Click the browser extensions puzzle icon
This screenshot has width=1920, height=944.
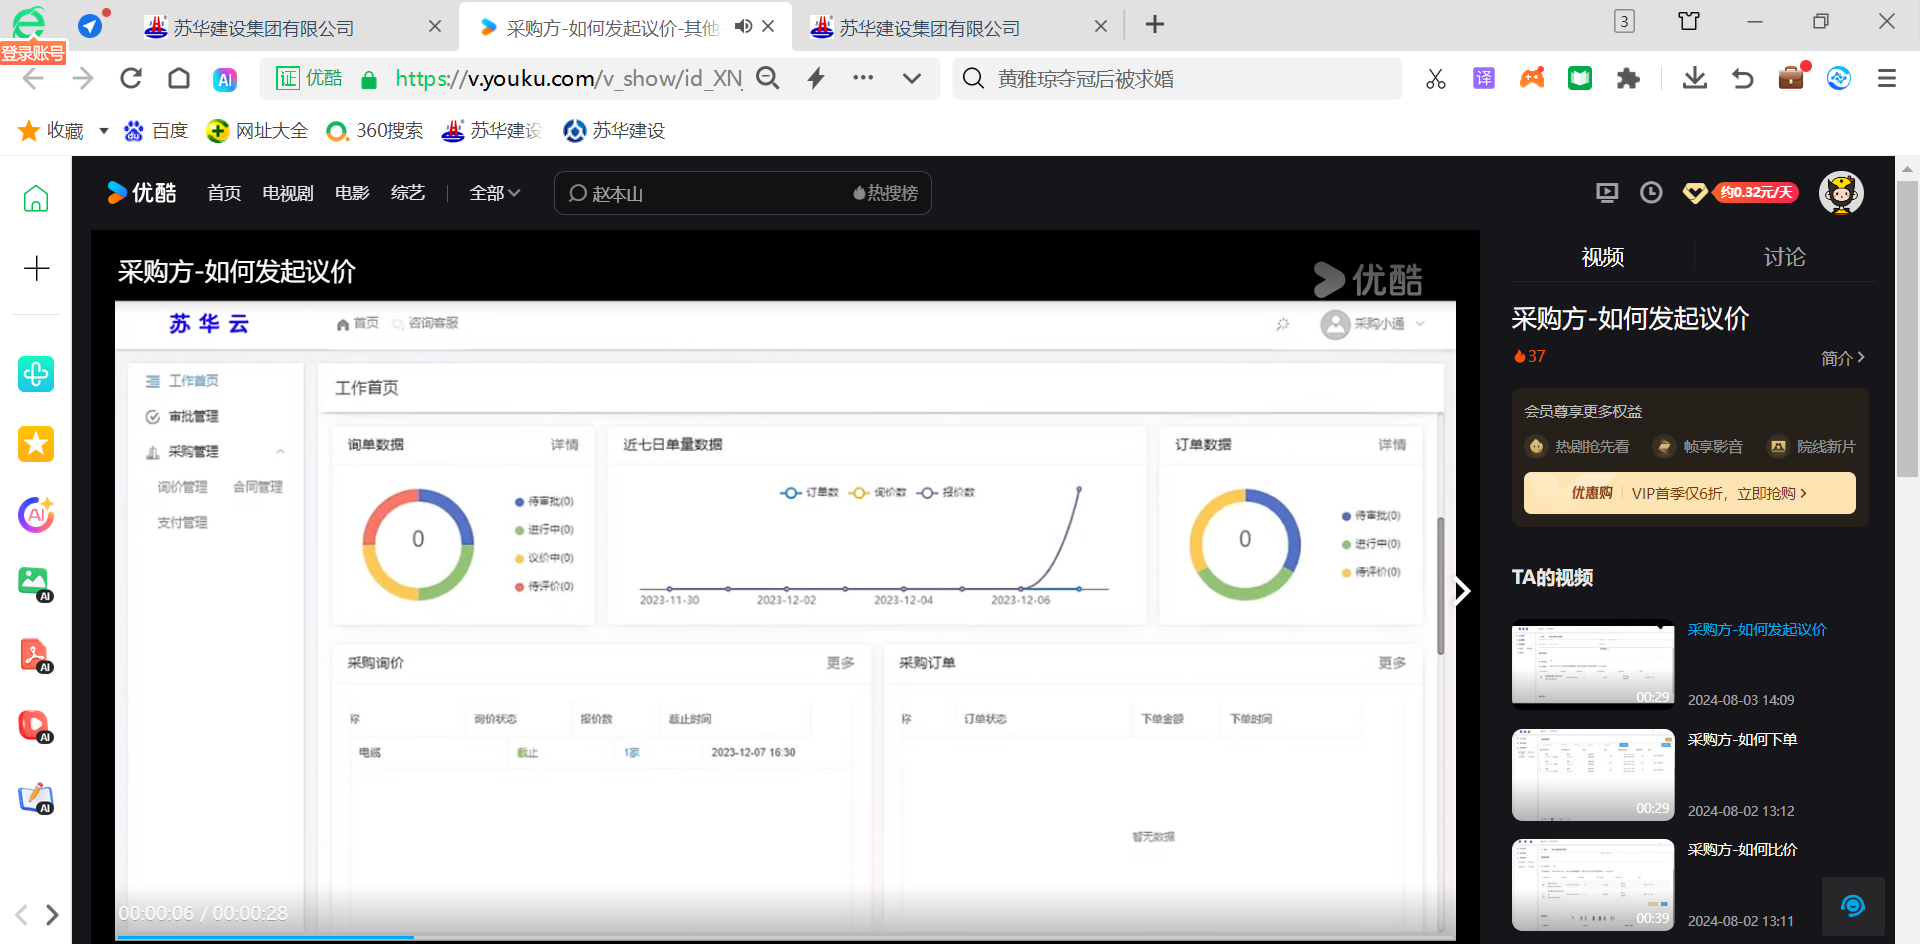[x=1628, y=79]
